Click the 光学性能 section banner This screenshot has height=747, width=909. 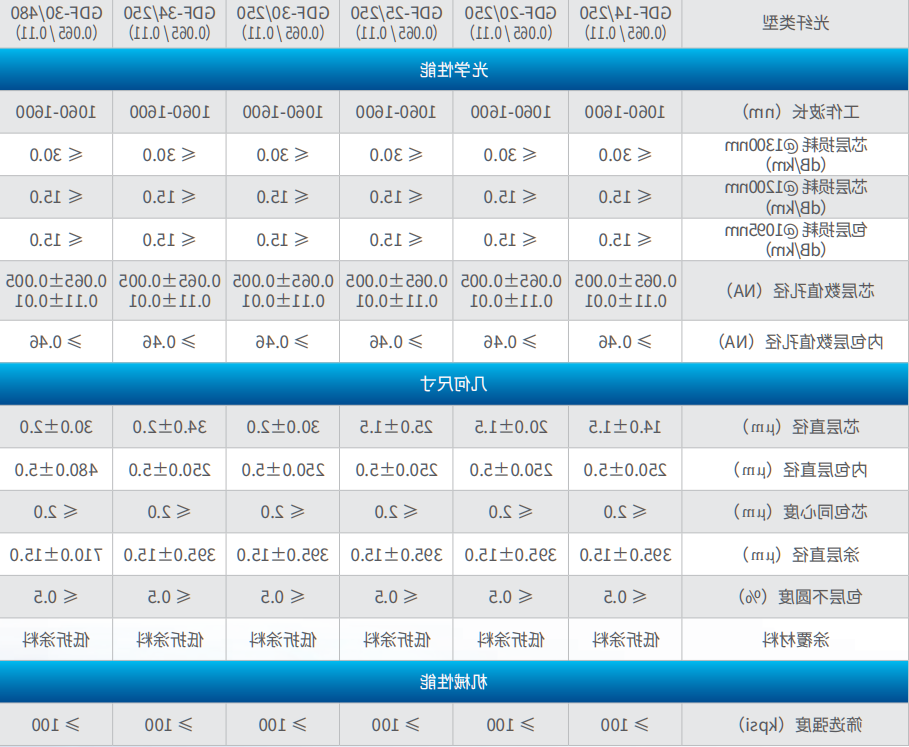point(454,70)
